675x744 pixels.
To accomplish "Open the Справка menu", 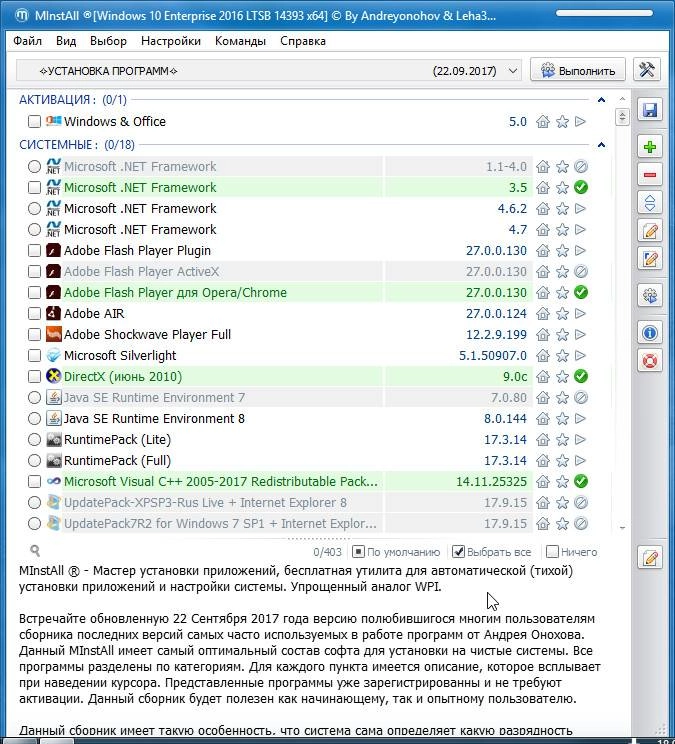I will (303, 41).
